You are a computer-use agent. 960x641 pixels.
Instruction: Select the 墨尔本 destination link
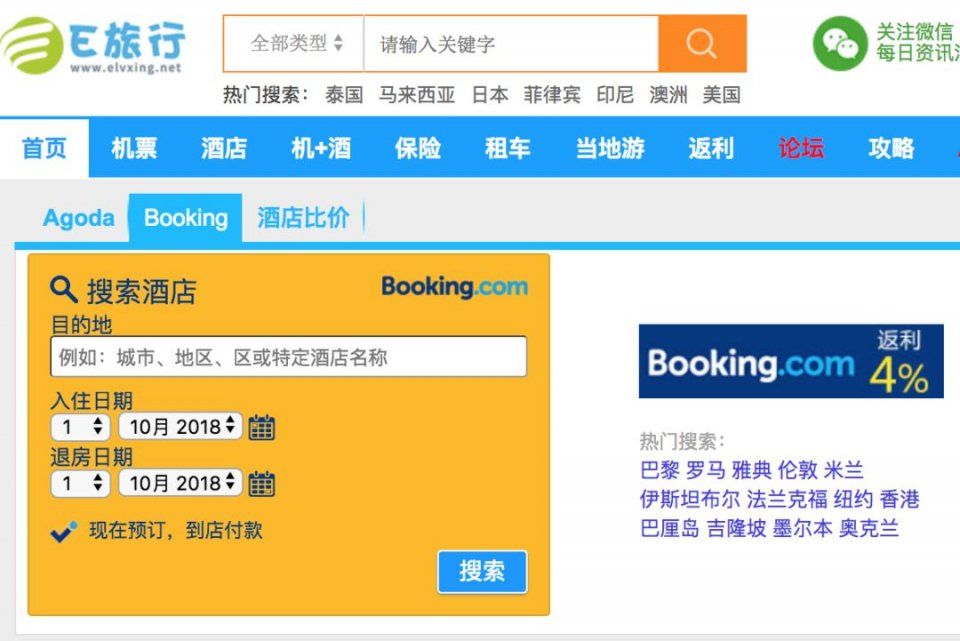(x=802, y=528)
